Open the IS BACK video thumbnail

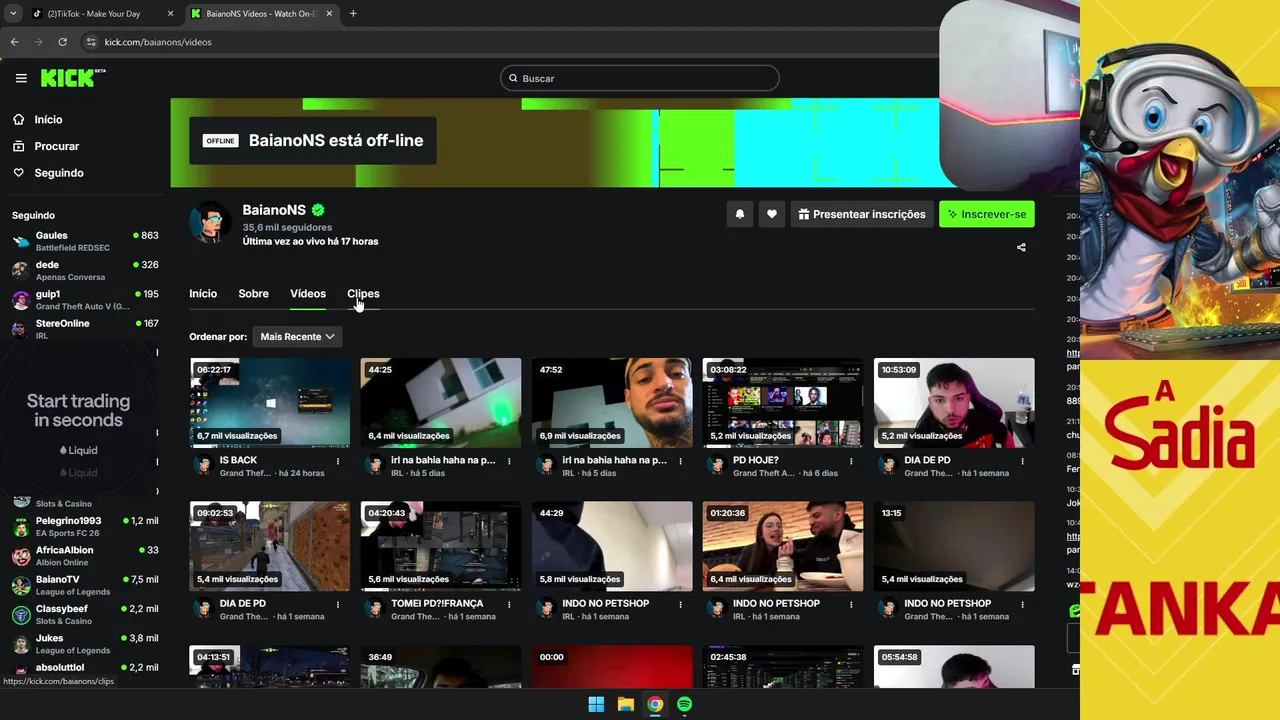pos(270,402)
